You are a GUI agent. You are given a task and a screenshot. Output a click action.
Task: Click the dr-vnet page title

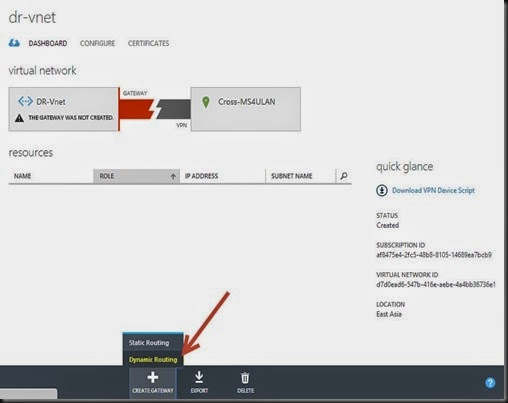pyautogui.click(x=32, y=17)
